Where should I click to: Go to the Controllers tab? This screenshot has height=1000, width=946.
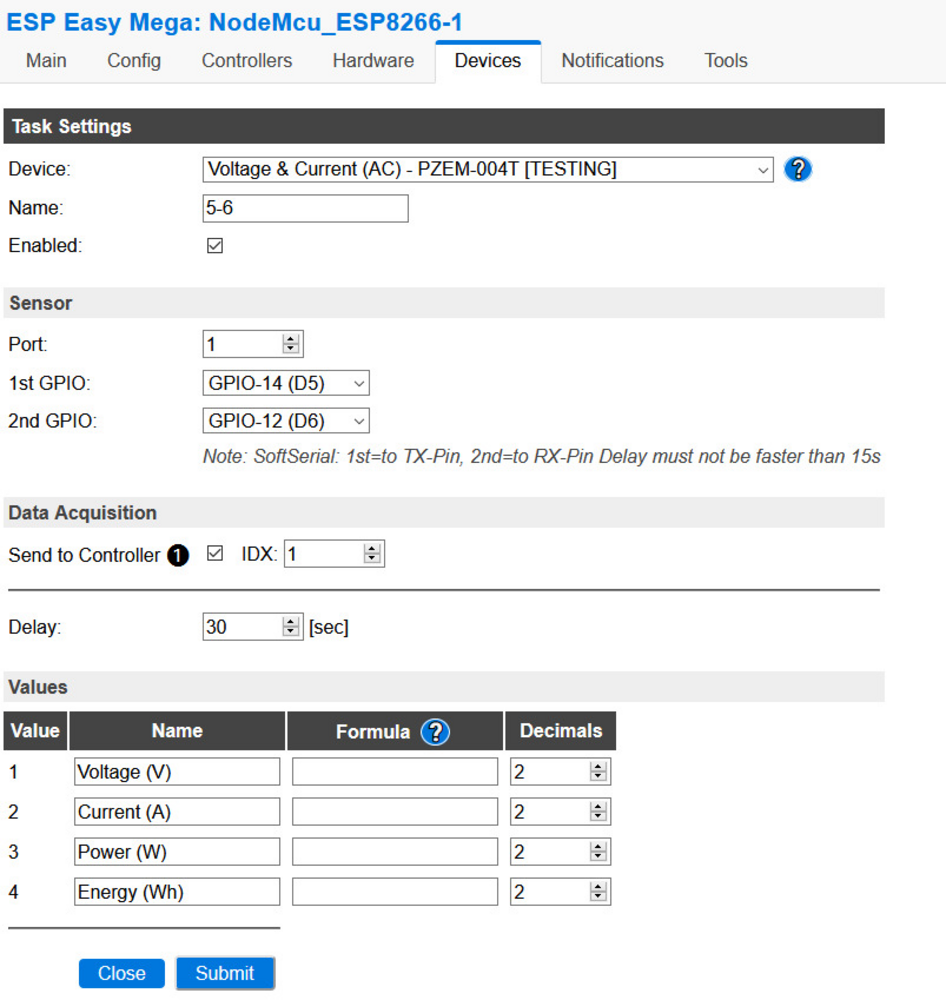coord(247,61)
